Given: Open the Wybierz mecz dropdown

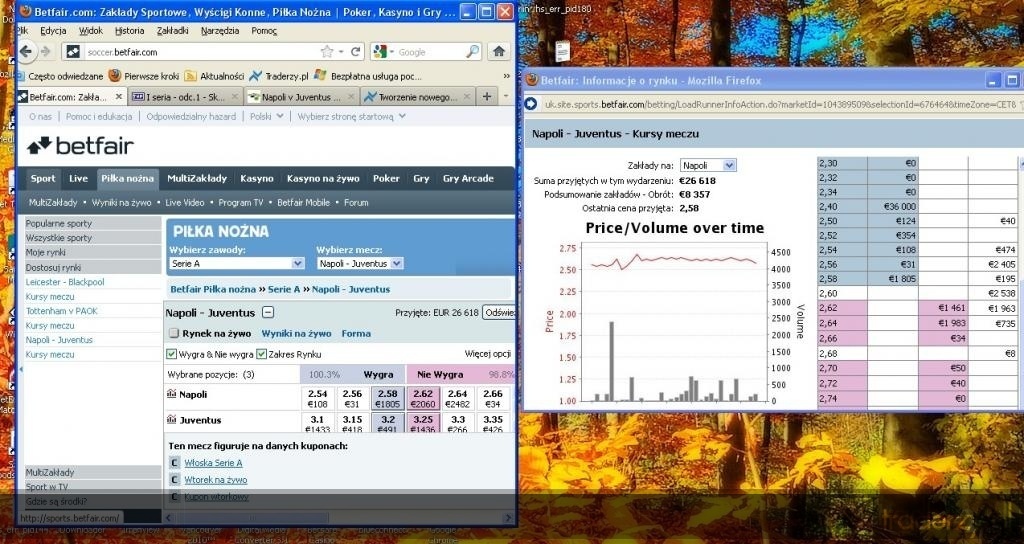Looking at the screenshot, I should [360, 263].
